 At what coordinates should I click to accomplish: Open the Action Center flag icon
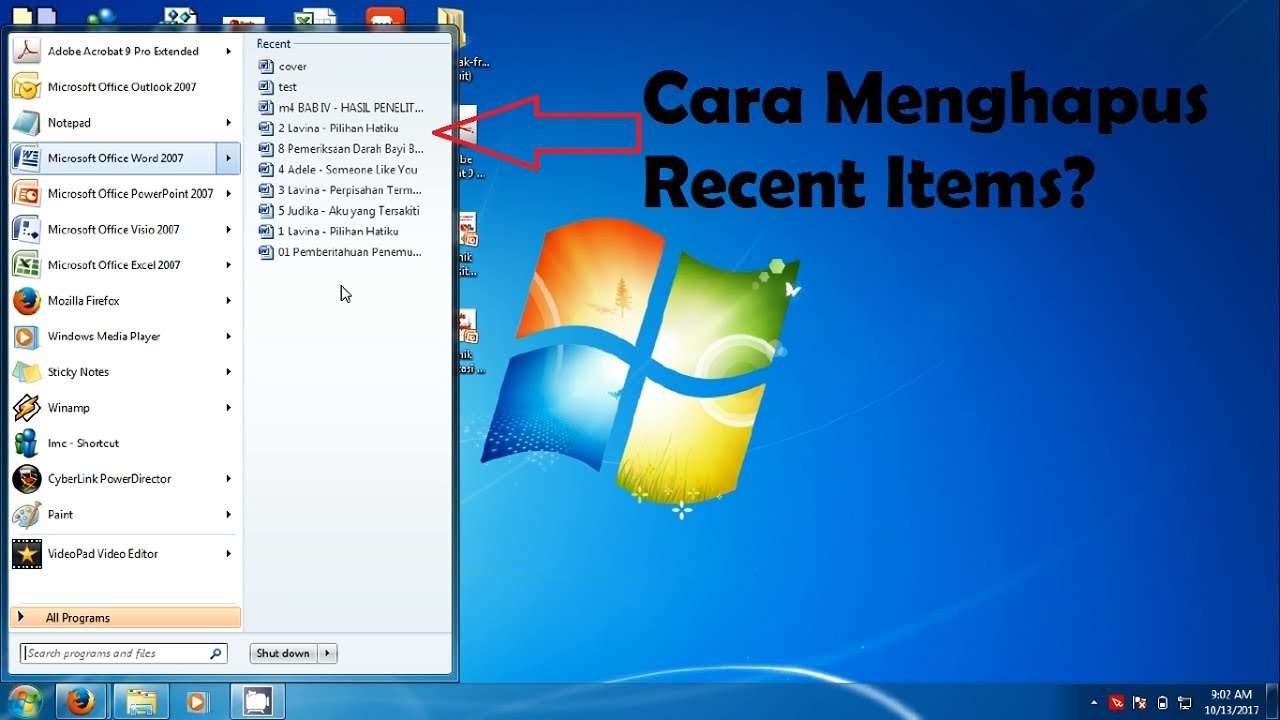[x=1140, y=703]
